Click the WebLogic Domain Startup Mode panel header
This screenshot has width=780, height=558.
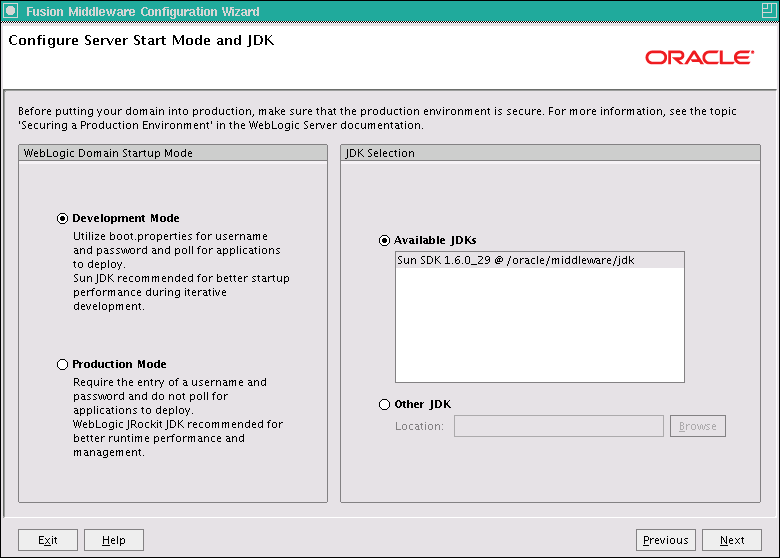(173, 153)
